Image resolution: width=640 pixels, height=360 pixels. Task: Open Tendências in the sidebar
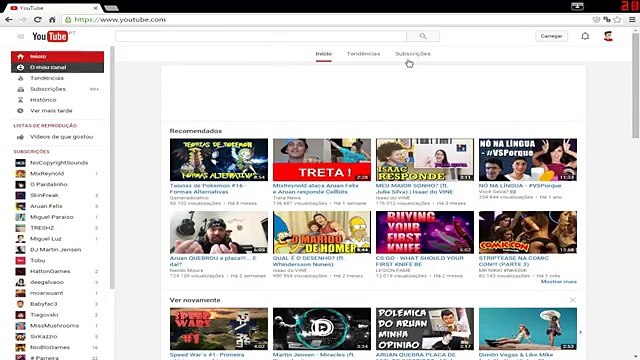pyautogui.click(x=58, y=78)
